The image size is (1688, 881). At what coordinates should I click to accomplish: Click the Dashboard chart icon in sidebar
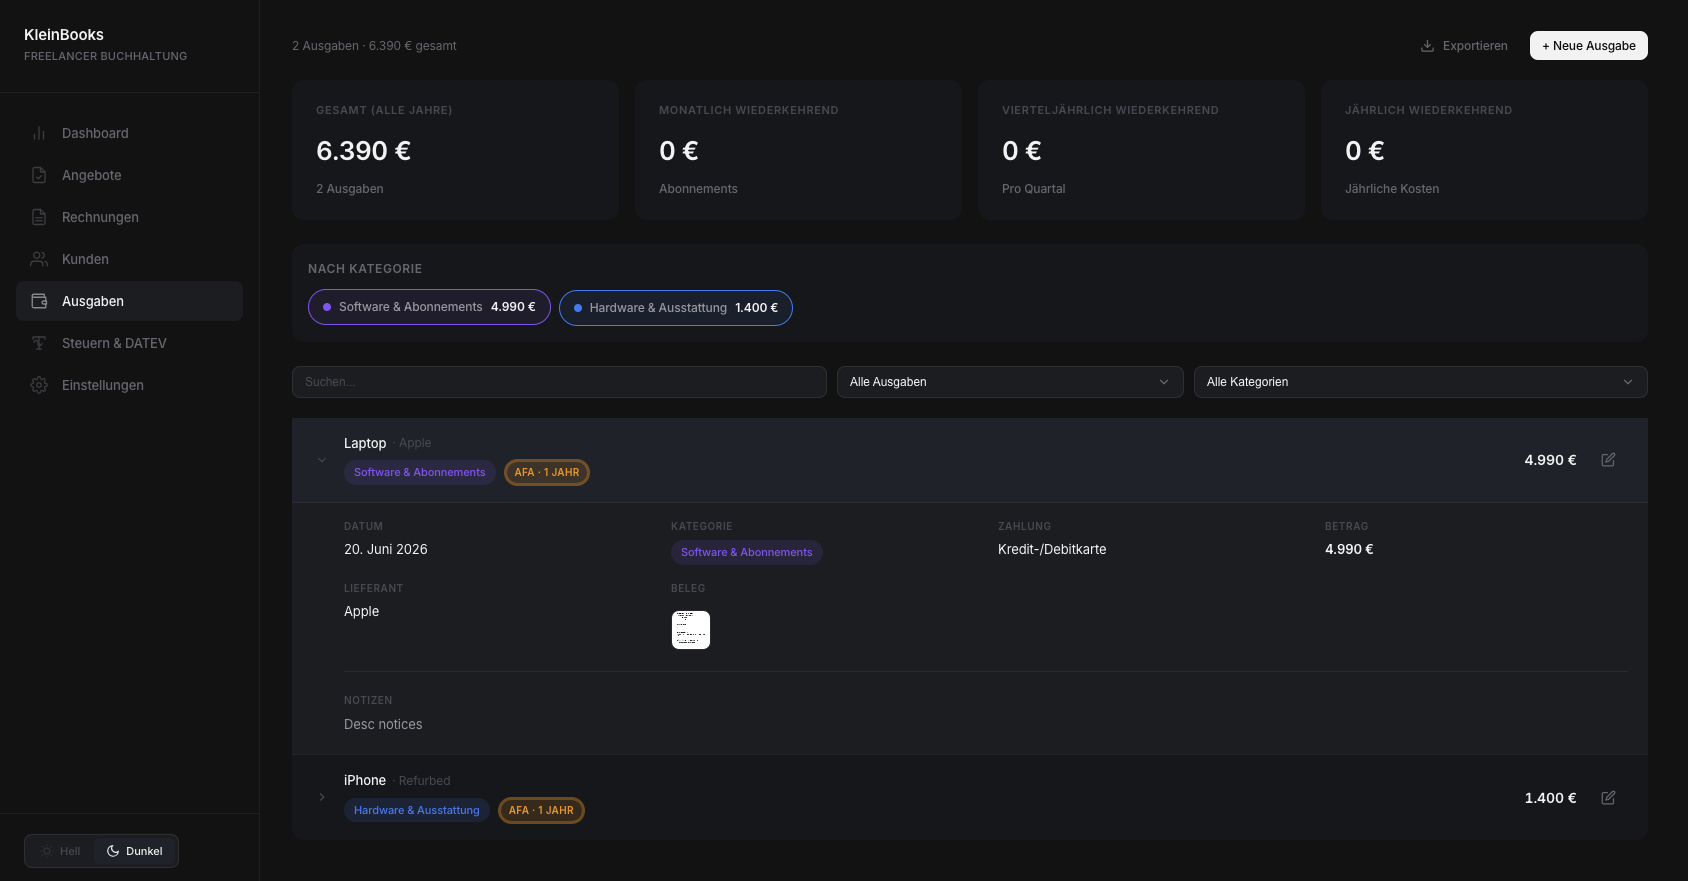[x=39, y=133]
